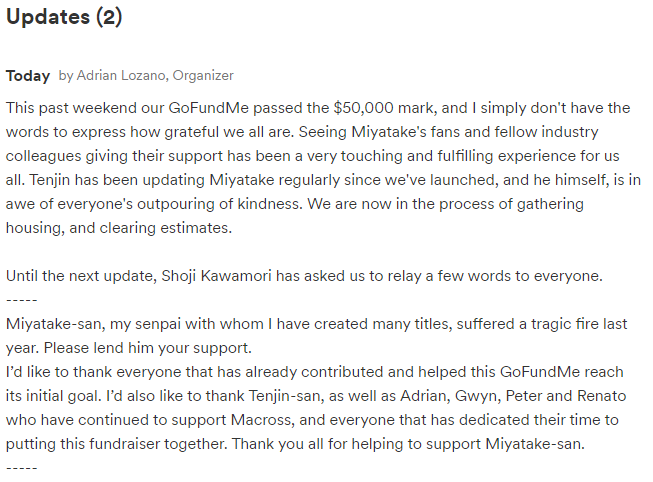The width and height of the screenshot is (653, 482).
Task: Click the phrase 'Please lend him your support'
Action: [147, 348]
